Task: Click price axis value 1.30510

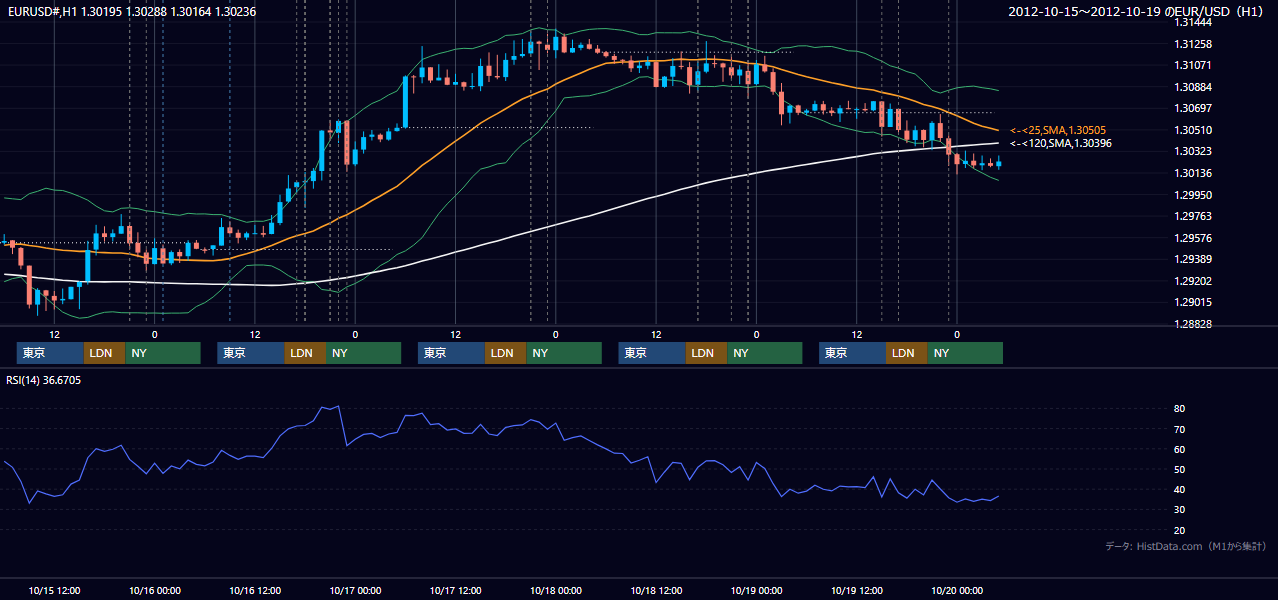Action: (x=1192, y=130)
